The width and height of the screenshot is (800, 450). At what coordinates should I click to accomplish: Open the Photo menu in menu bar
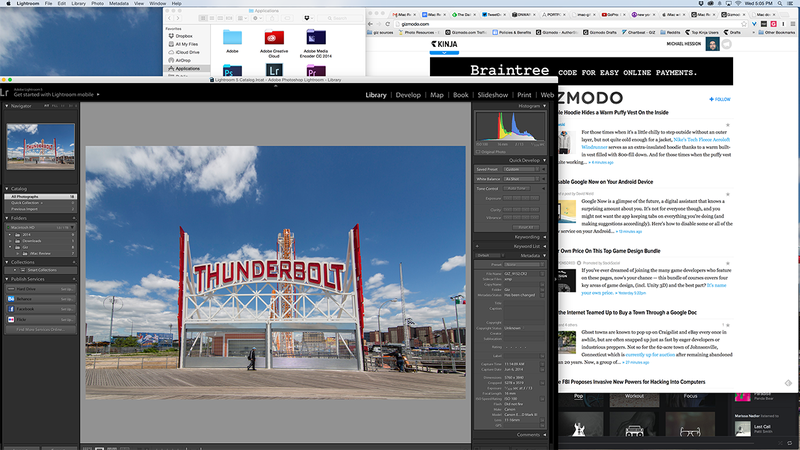(97, 4)
